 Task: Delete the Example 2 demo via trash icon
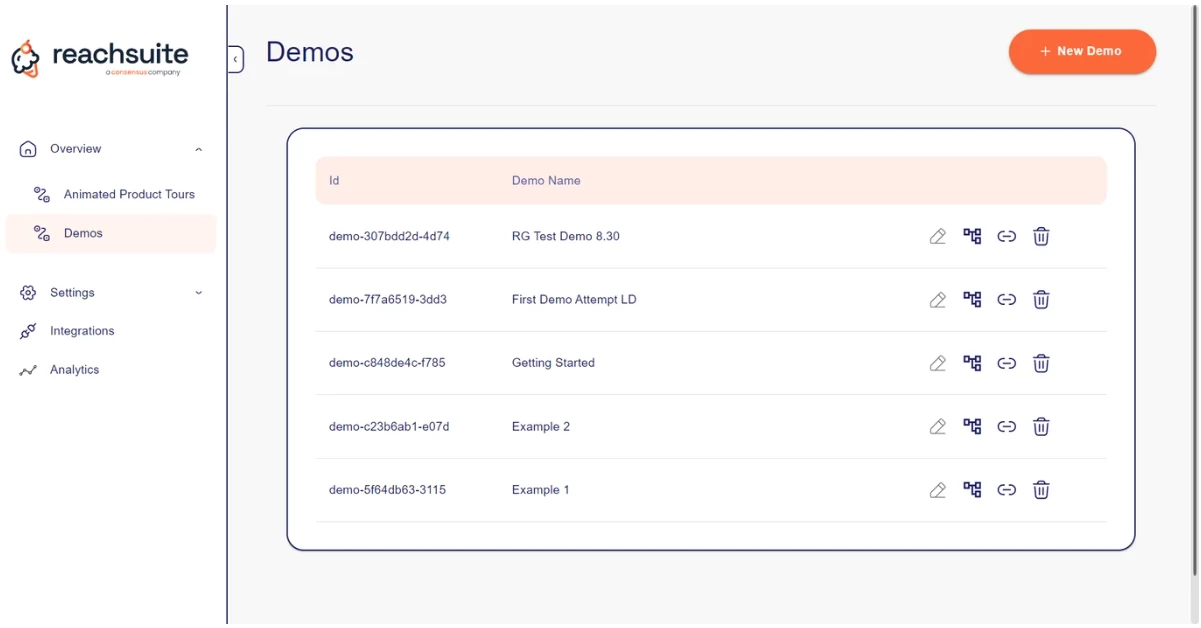[1041, 427]
